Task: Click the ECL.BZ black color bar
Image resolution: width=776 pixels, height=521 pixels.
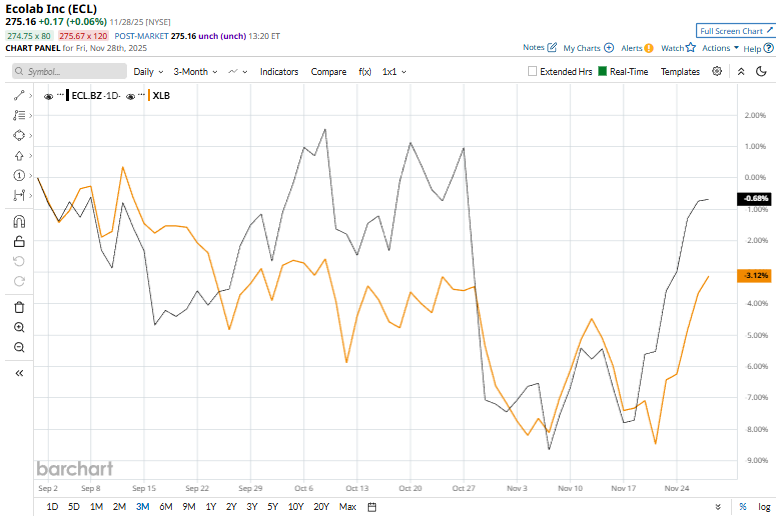Action: (x=67, y=95)
